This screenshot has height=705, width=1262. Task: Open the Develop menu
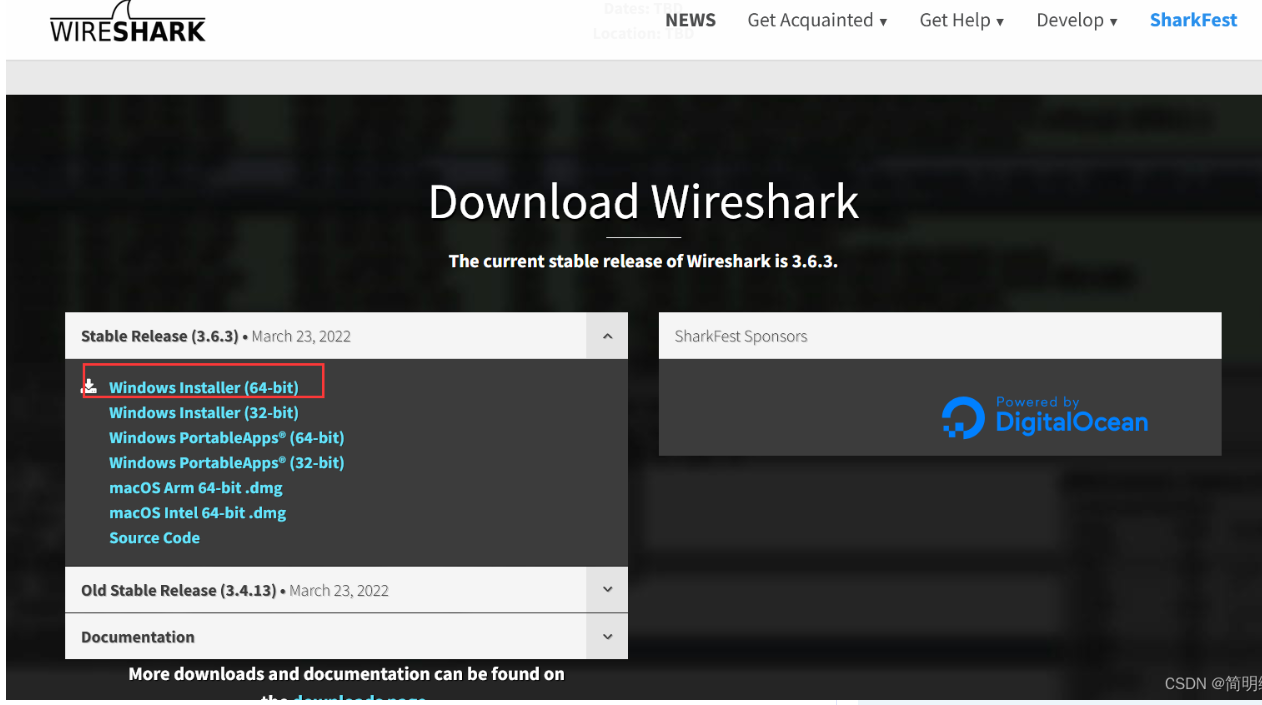click(x=1077, y=20)
